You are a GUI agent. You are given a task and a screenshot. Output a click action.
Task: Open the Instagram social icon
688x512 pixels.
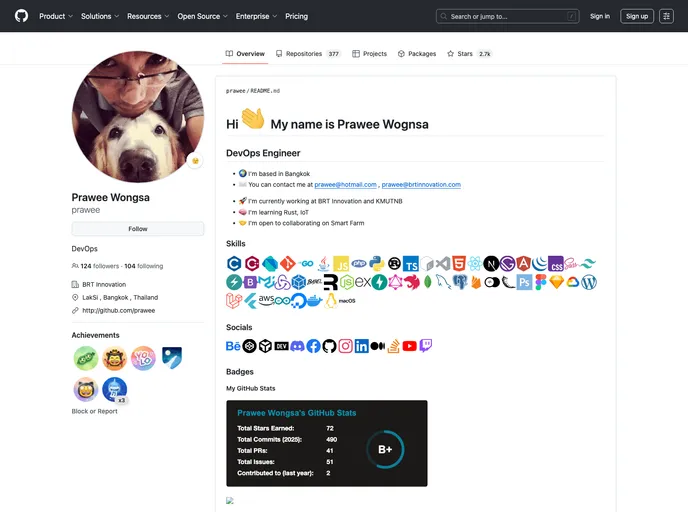345,346
